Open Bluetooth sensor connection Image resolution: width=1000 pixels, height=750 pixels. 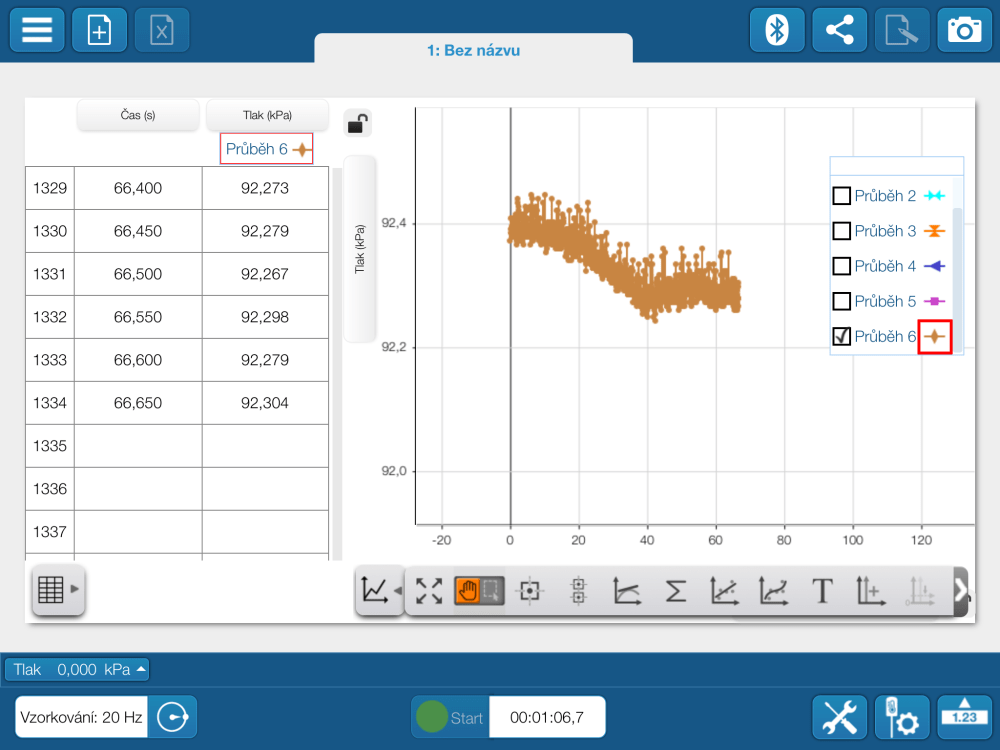[777, 30]
